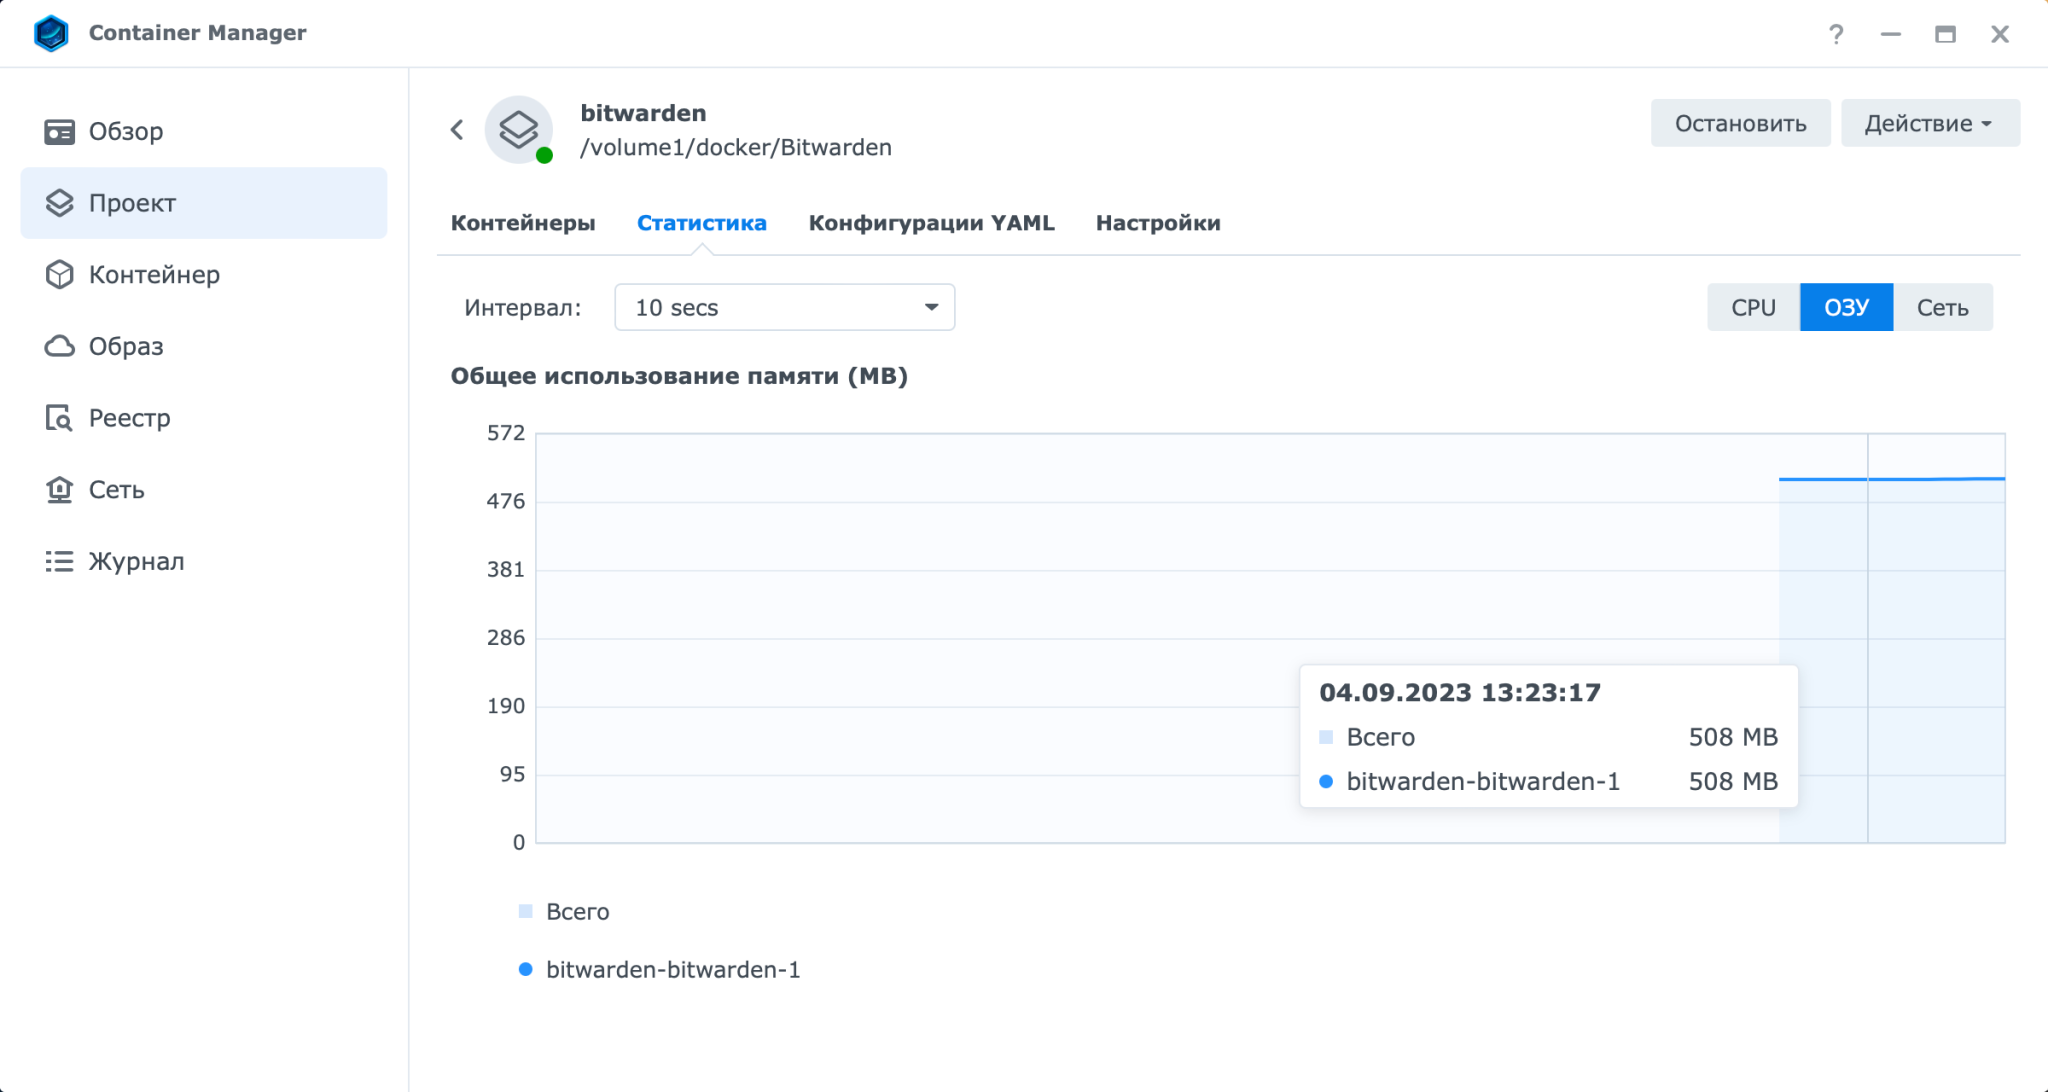This screenshot has height=1092, width=2048.
Task: Select Проект in the sidebar
Action: pos(204,203)
